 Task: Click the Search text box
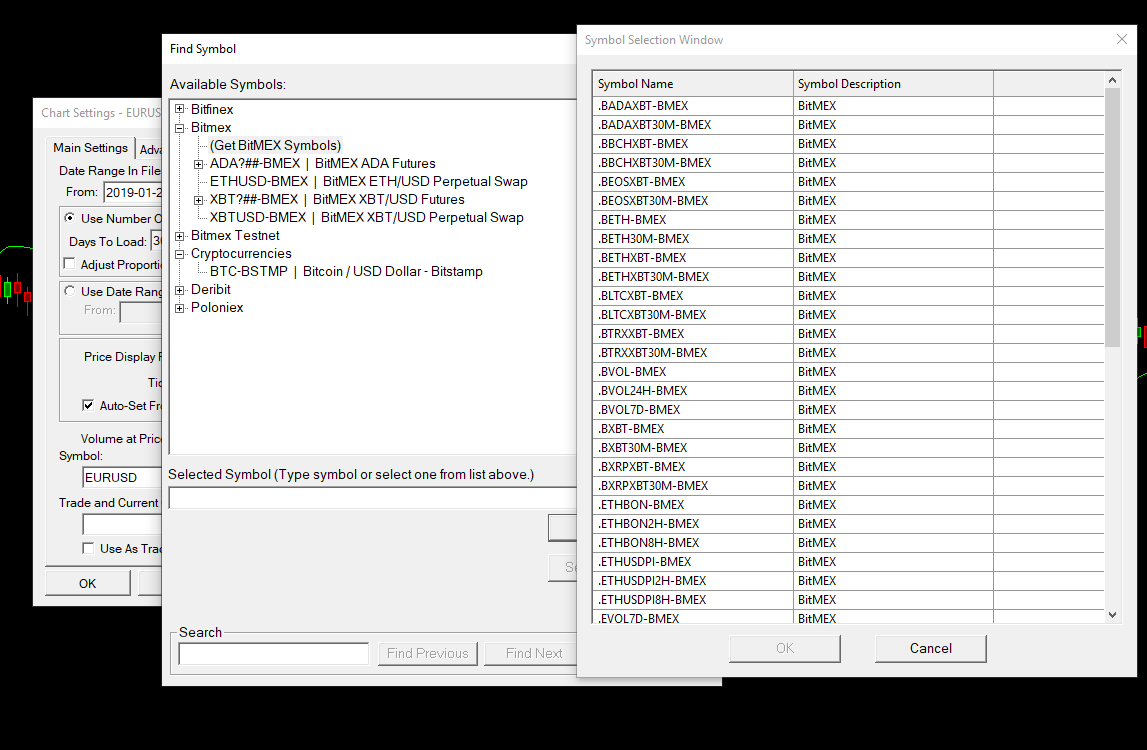pos(274,653)
